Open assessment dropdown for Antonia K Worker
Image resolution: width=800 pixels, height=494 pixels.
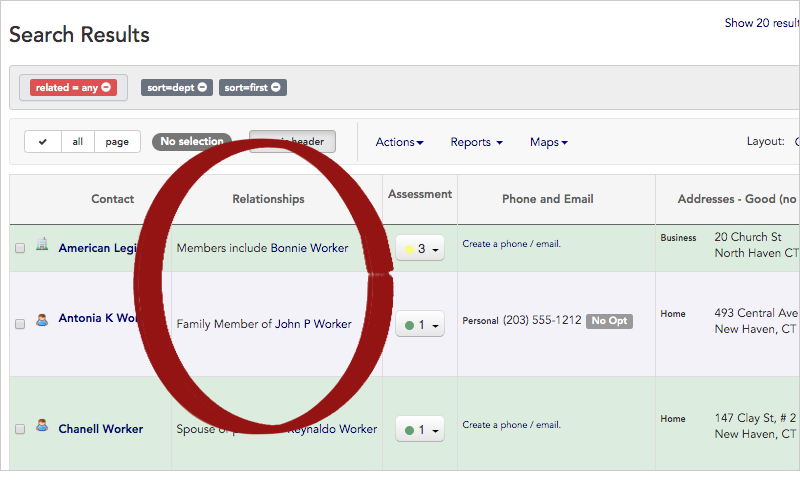(x=420, y=325)
